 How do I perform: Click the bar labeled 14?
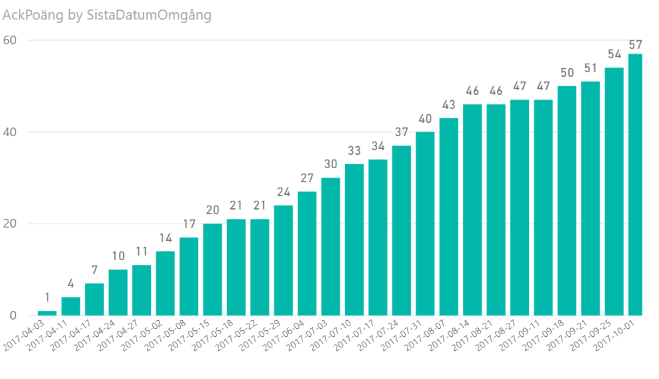tap(165, 283)
